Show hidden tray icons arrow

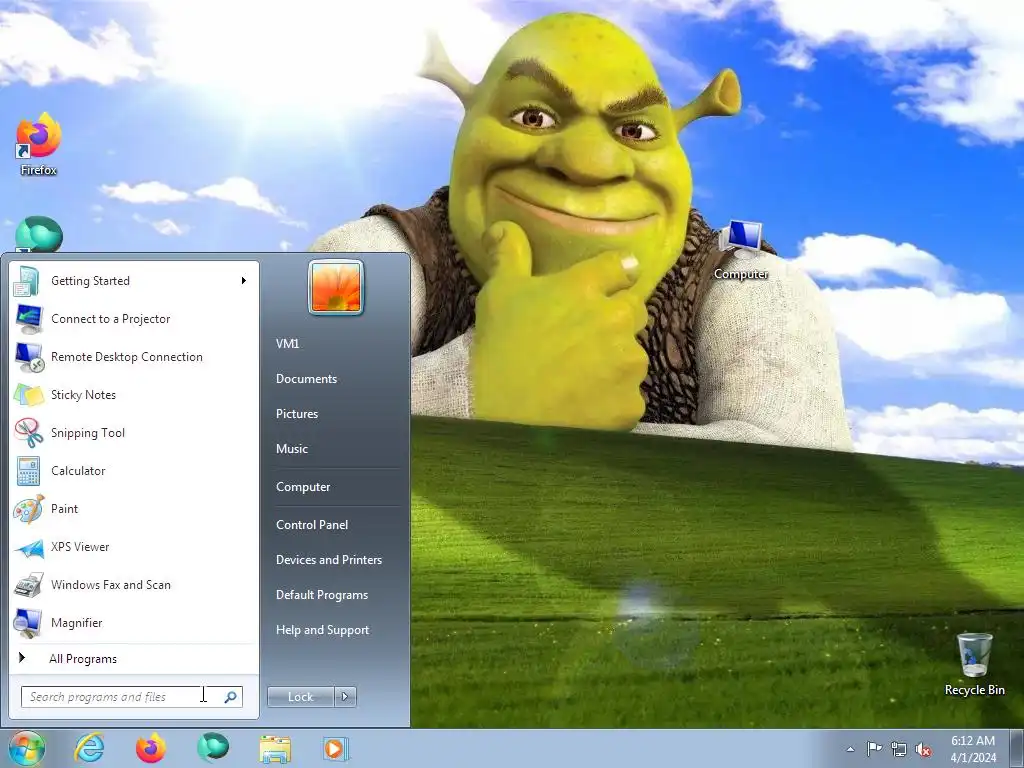(x=850, y=749)
